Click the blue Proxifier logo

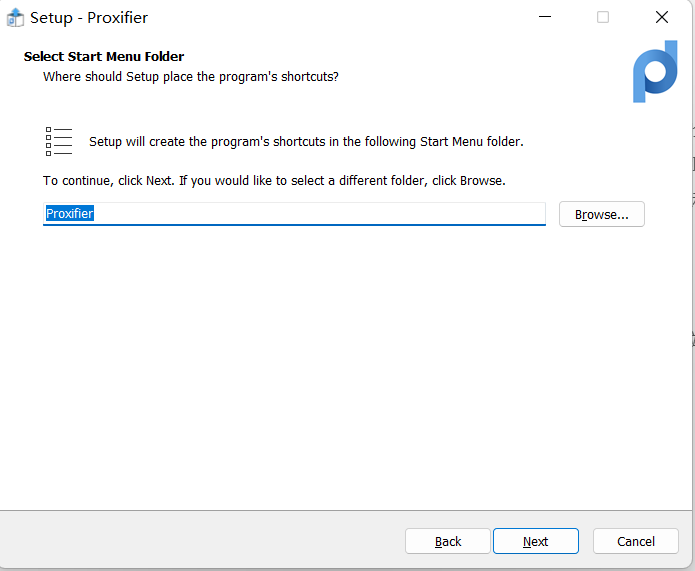pos(655,72)
